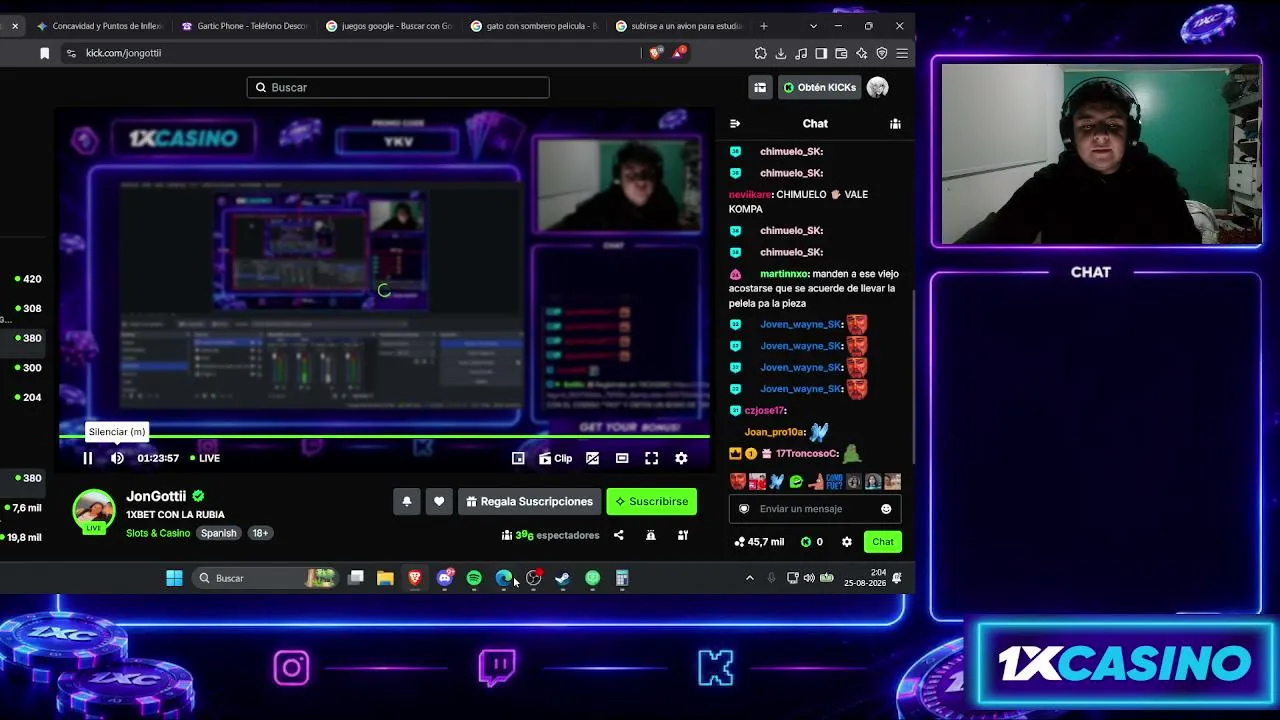The width and height of the screenshot is (1280, 720).
Task: Switch to gato con sombrero película tab
Action: click(533, 26)
